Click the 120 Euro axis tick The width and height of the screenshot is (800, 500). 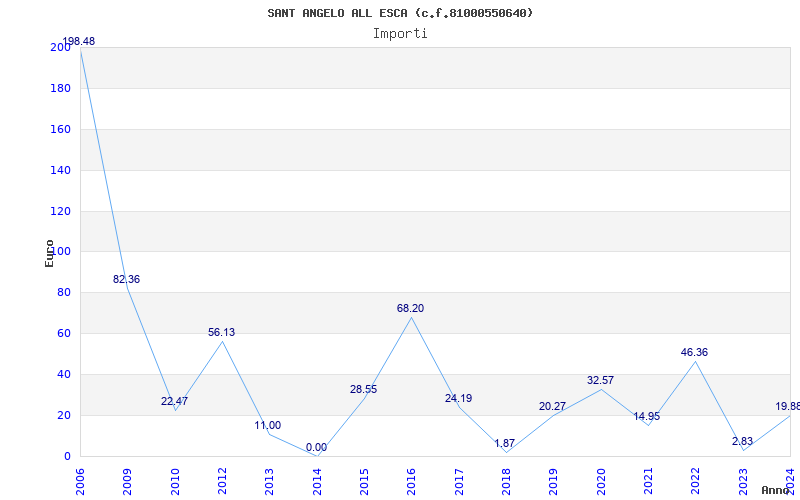click(x=60, y=211)
